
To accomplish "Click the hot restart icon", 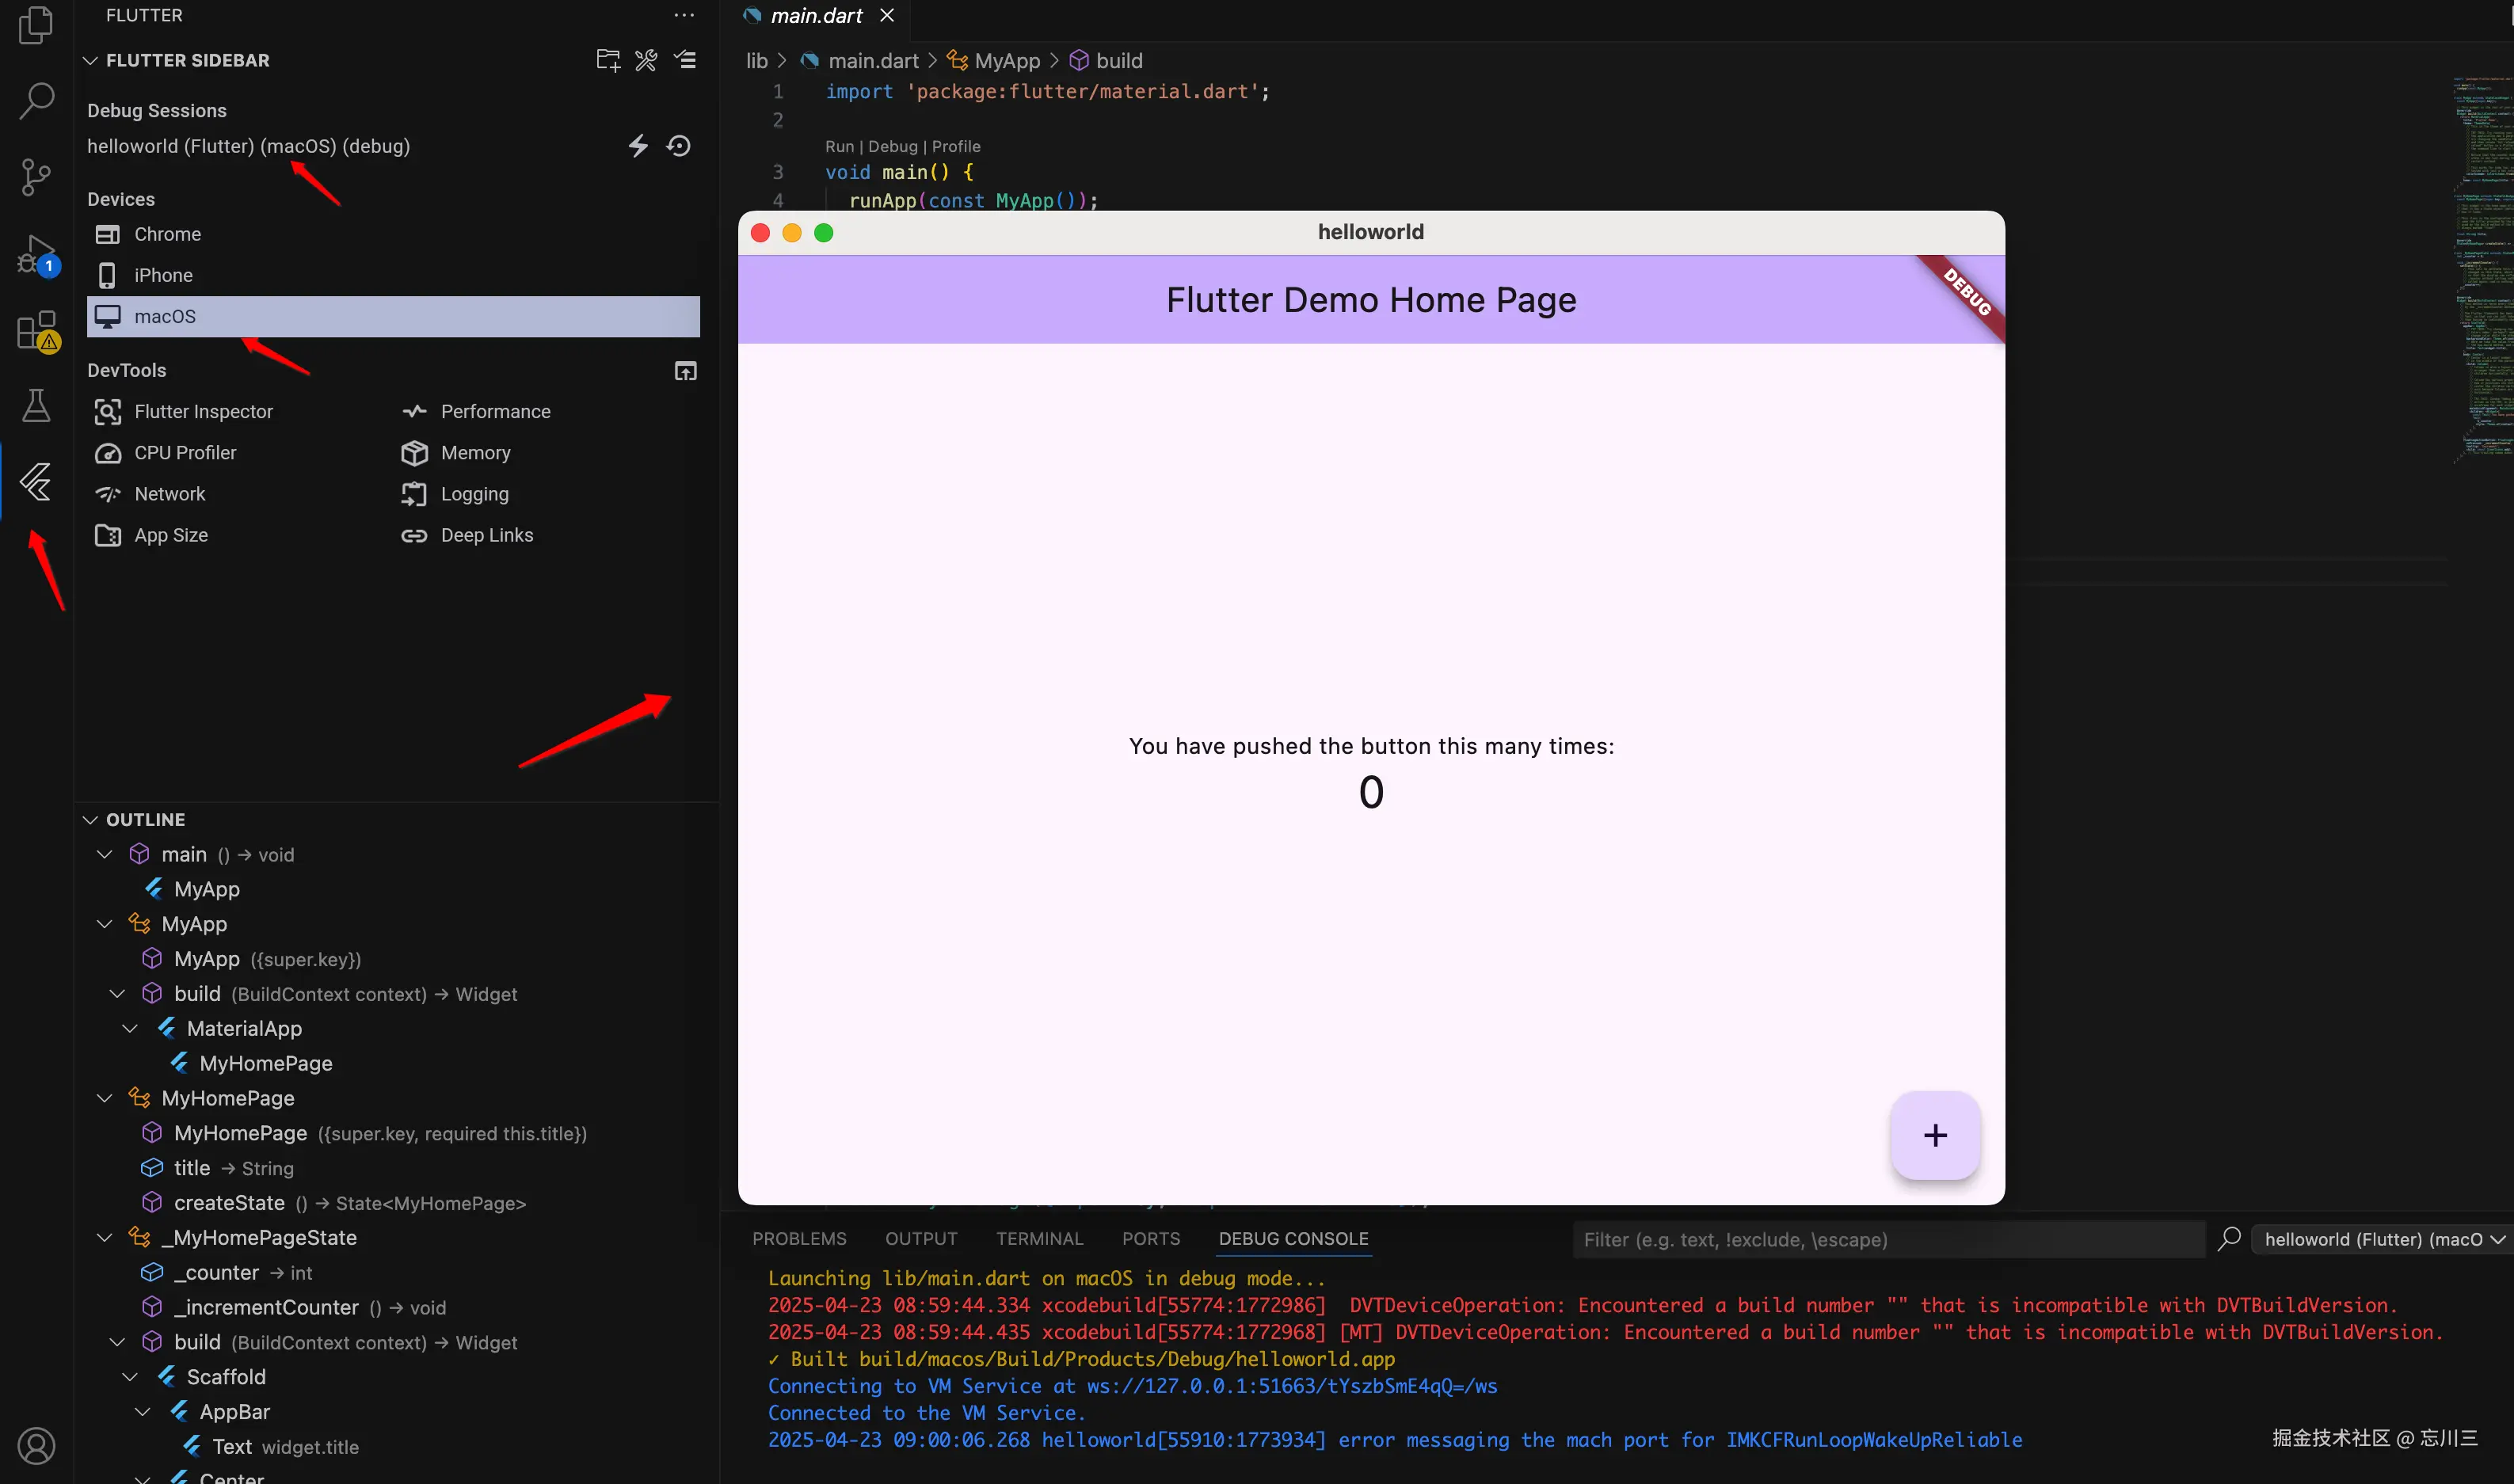I will pos(679,146).
